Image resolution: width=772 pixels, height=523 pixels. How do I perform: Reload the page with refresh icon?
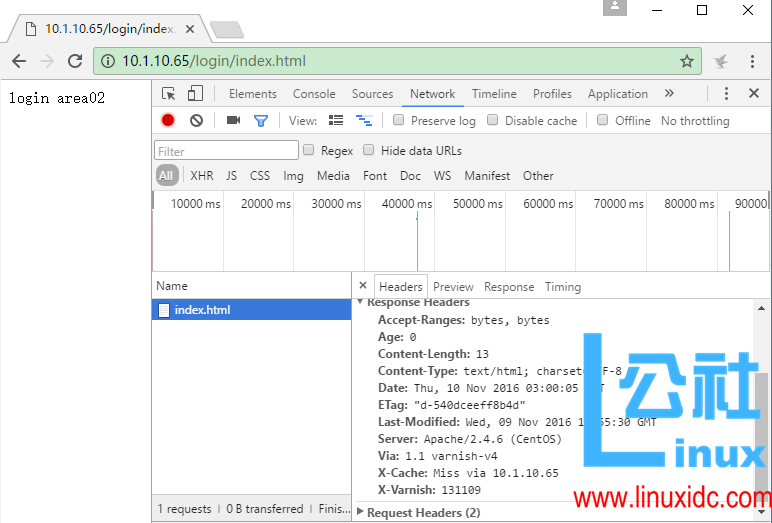coord(75,61)
